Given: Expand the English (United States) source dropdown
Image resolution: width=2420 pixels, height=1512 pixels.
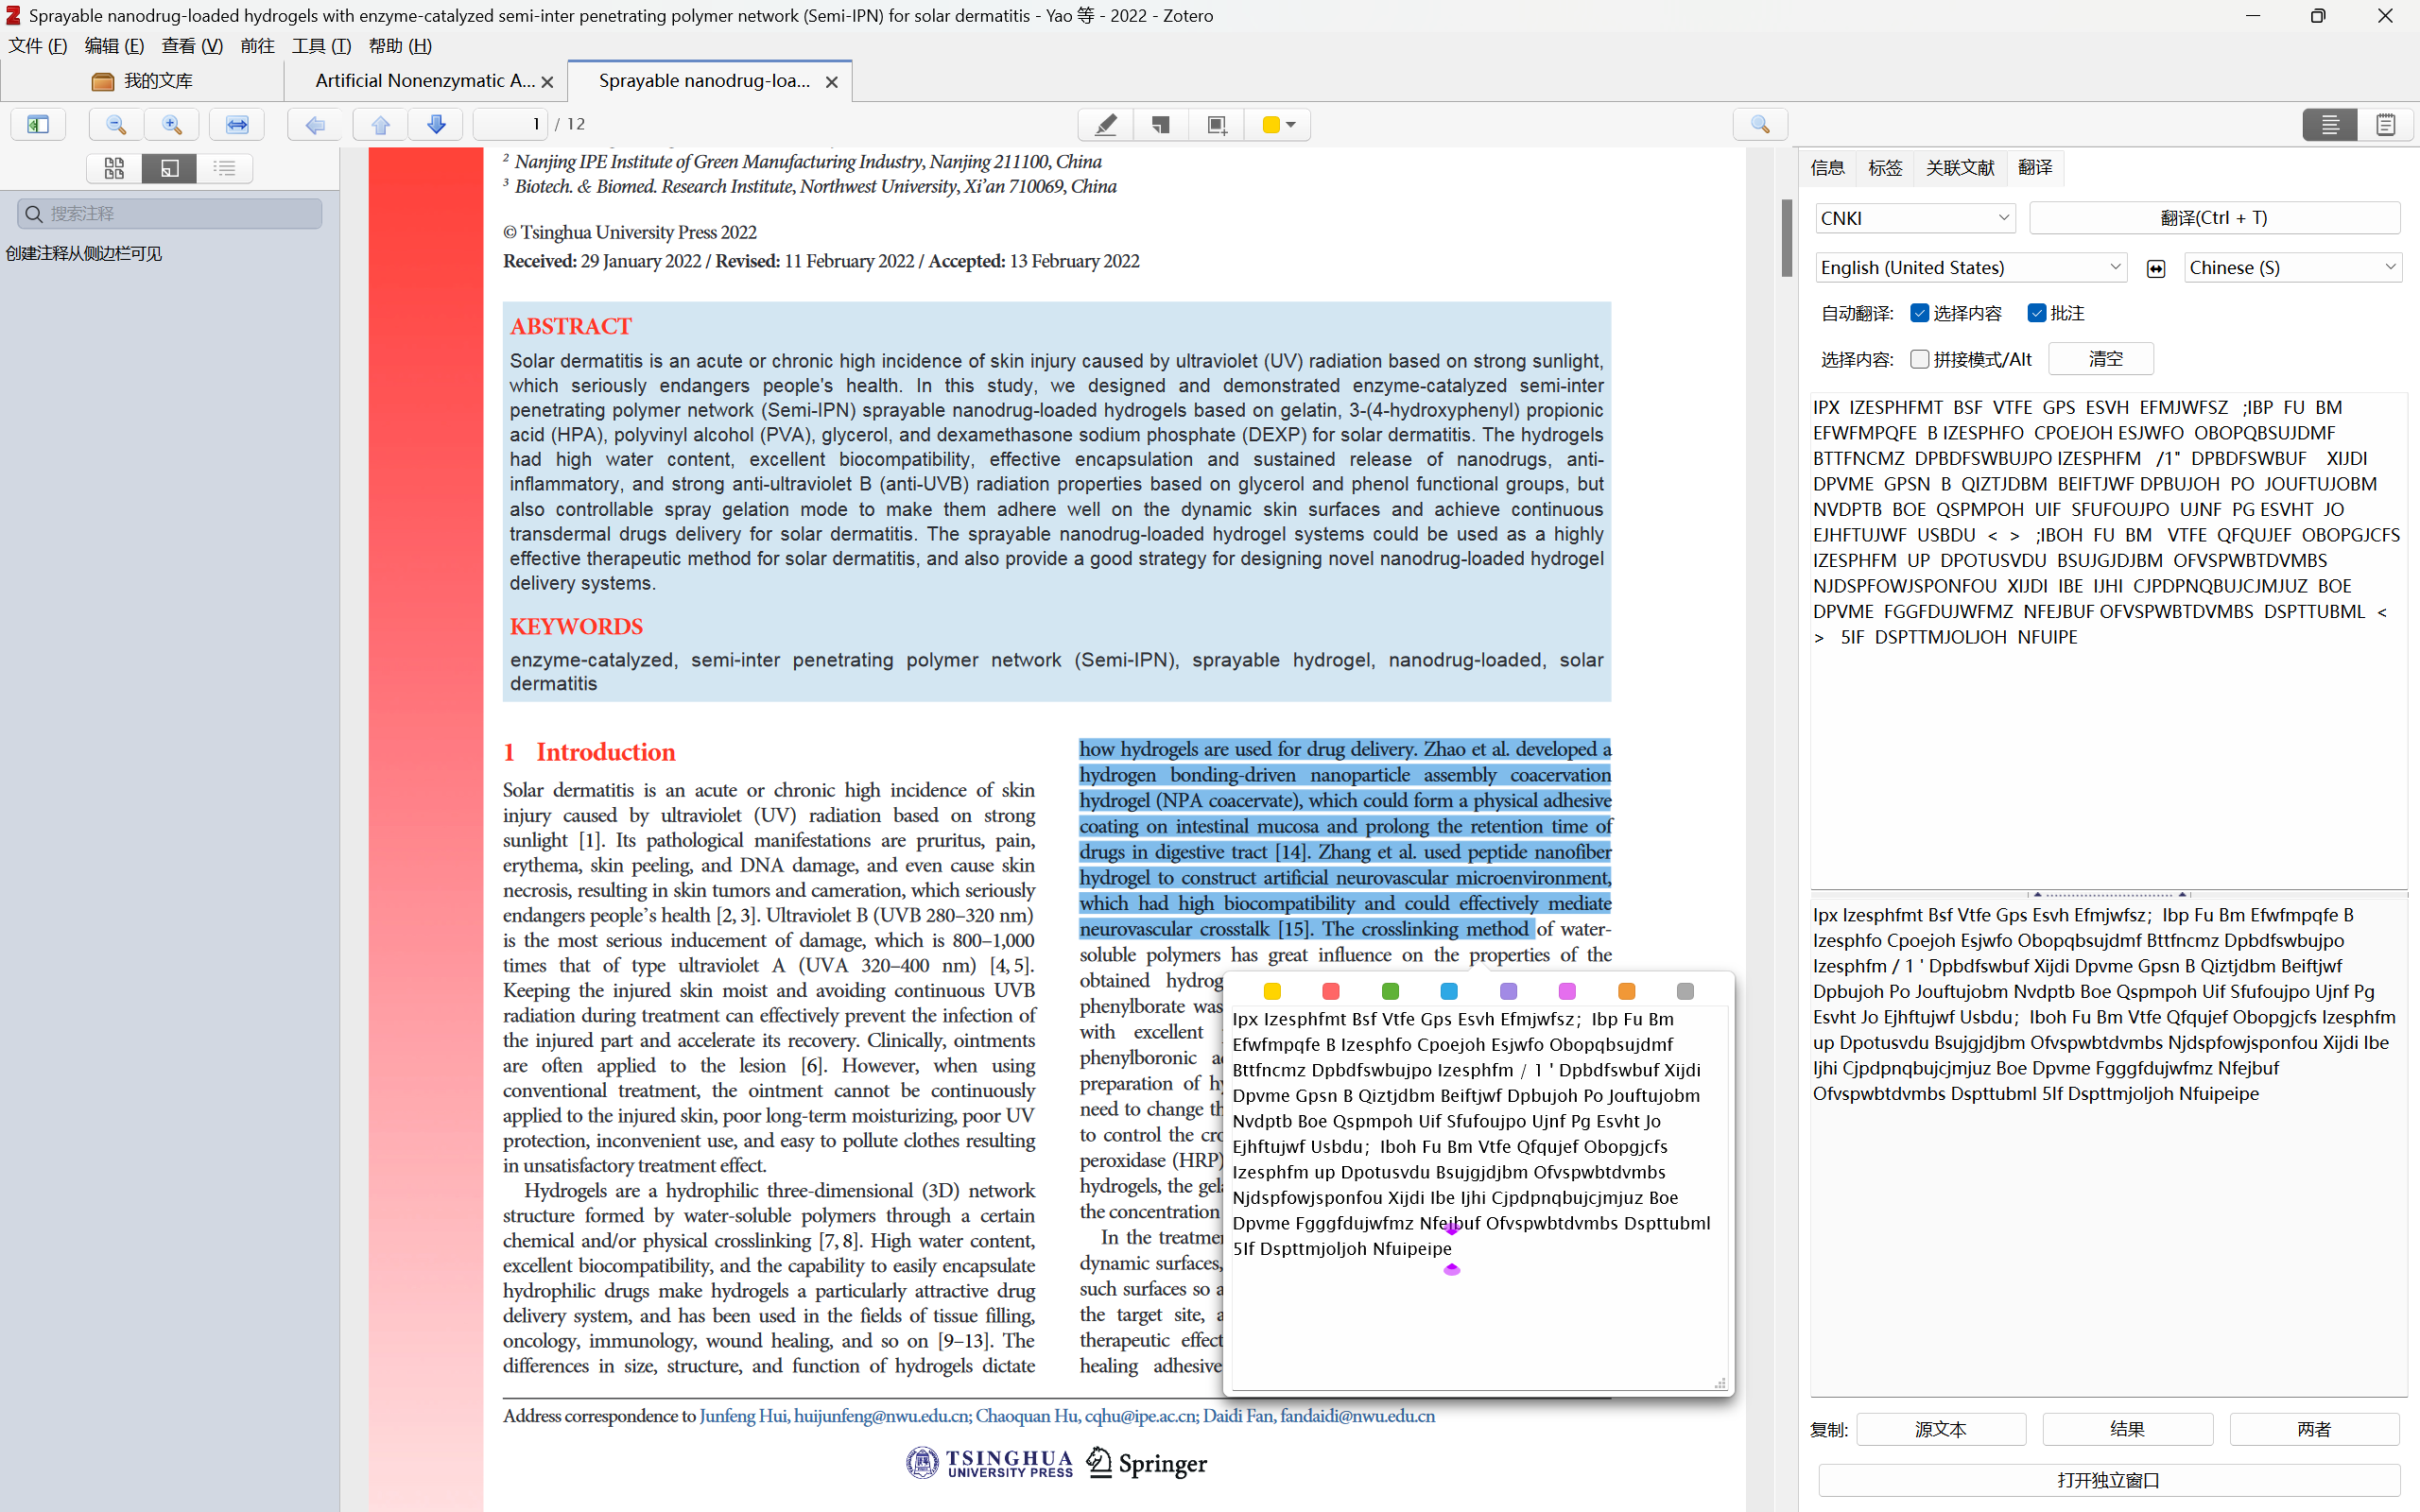Looking at the screenshot, I should pyautogui.click(x=1969, y=268).
